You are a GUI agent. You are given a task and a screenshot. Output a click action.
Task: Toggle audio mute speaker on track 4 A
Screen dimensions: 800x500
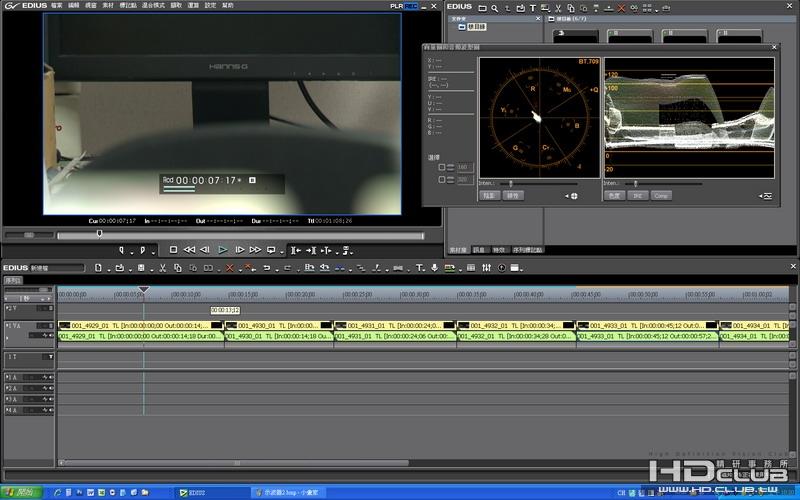51,410
